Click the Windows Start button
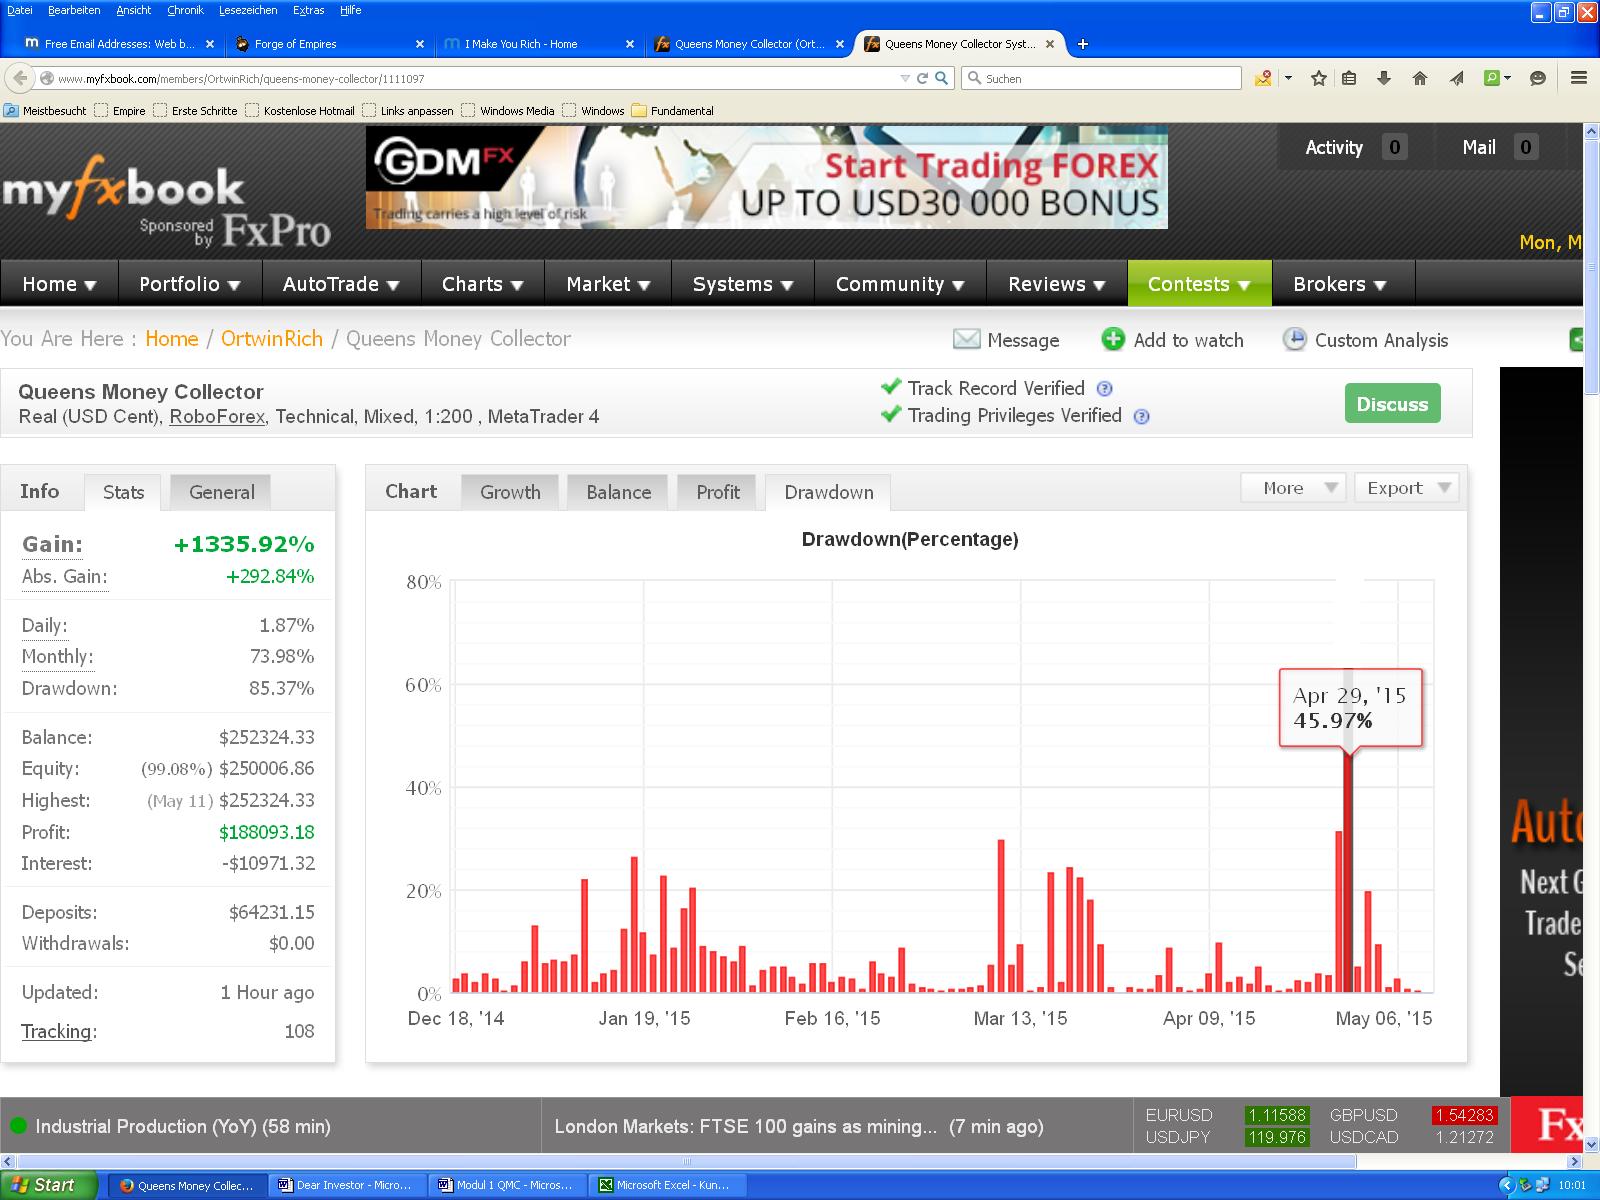This screenshot has height=1200, width=1600. click(x=48, y=1185)
